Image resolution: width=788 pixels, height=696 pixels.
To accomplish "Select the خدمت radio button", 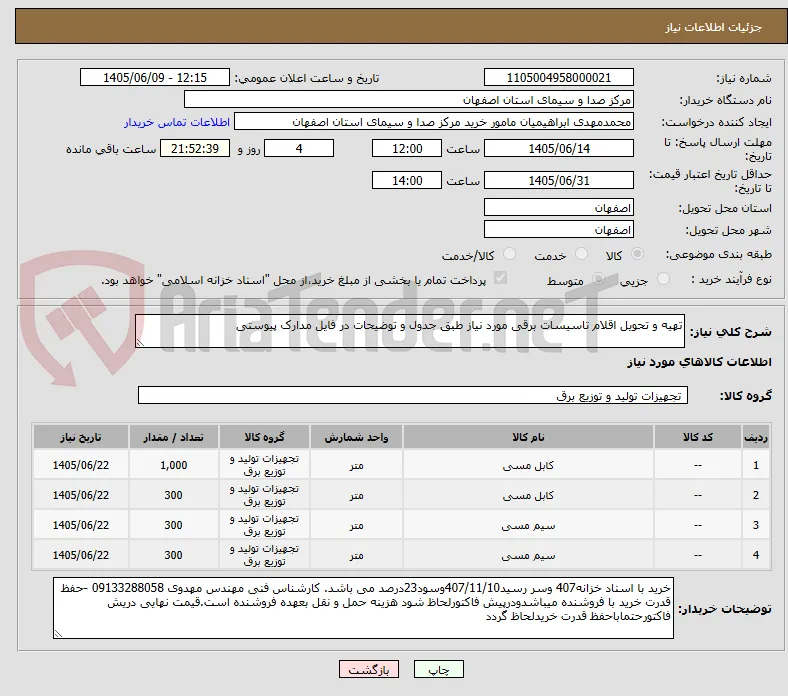I will click(581, 254).
